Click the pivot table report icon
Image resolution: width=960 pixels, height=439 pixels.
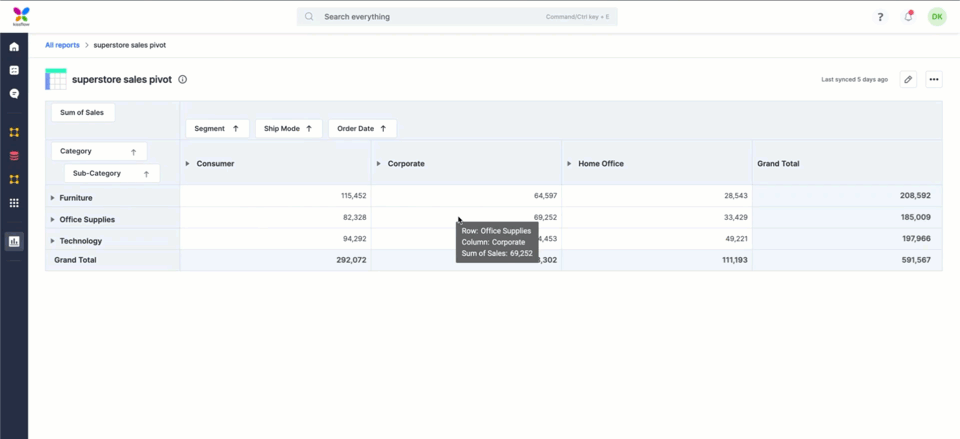(56, 79)
